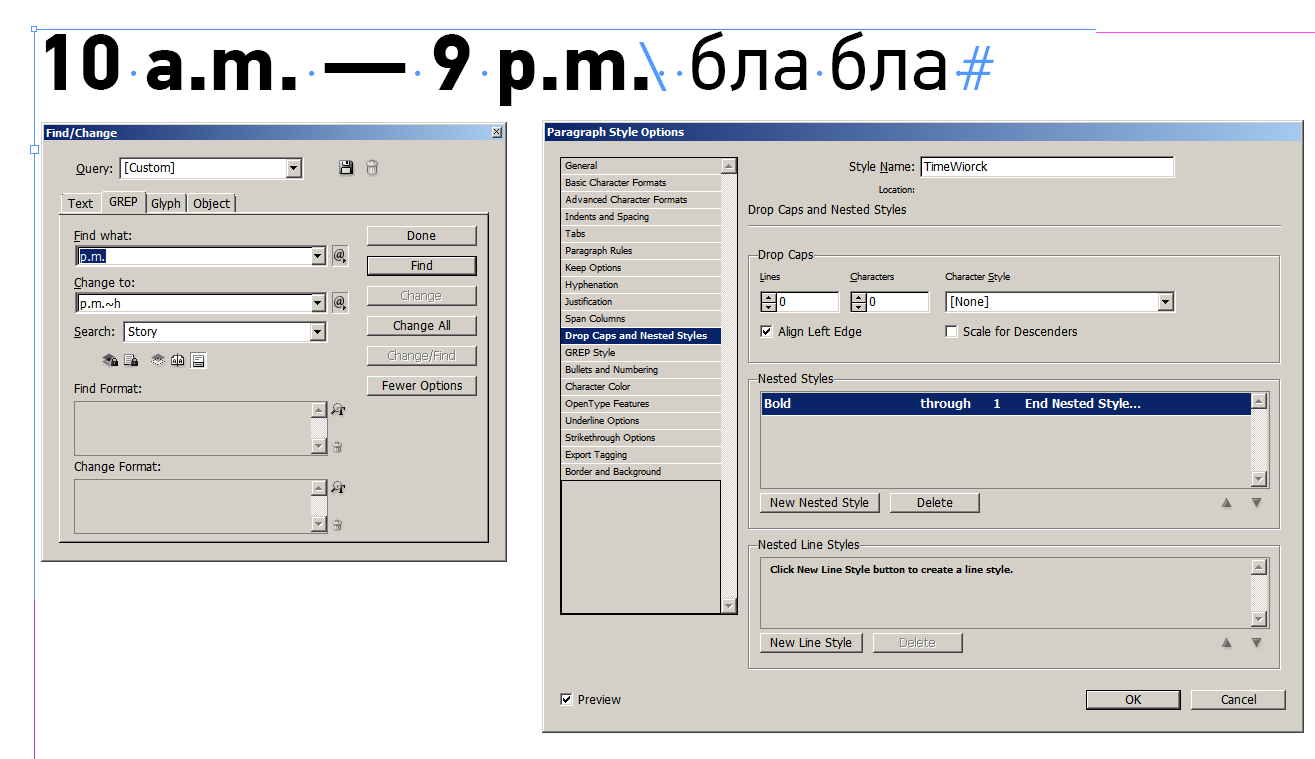Viewport: 1315px width, 759px height.
Task: Switch to the Glyph tab
Action: click(166, 203)
